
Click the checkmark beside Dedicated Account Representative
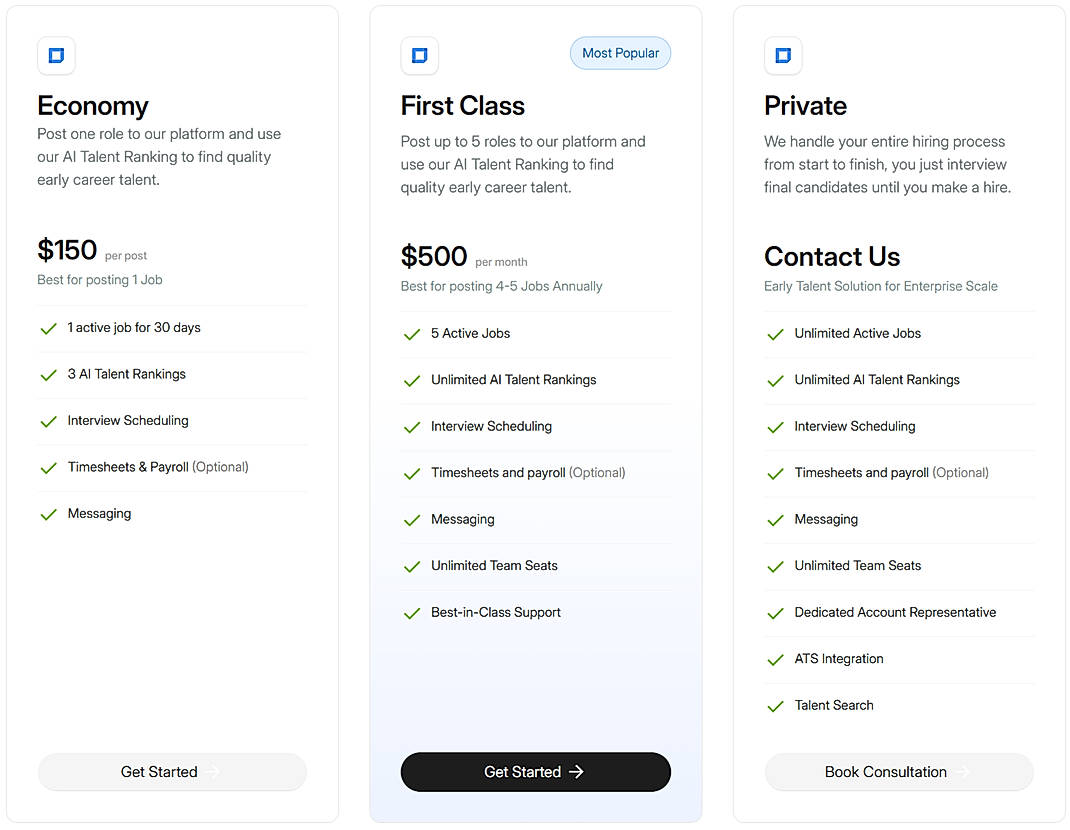click(775, 612)
